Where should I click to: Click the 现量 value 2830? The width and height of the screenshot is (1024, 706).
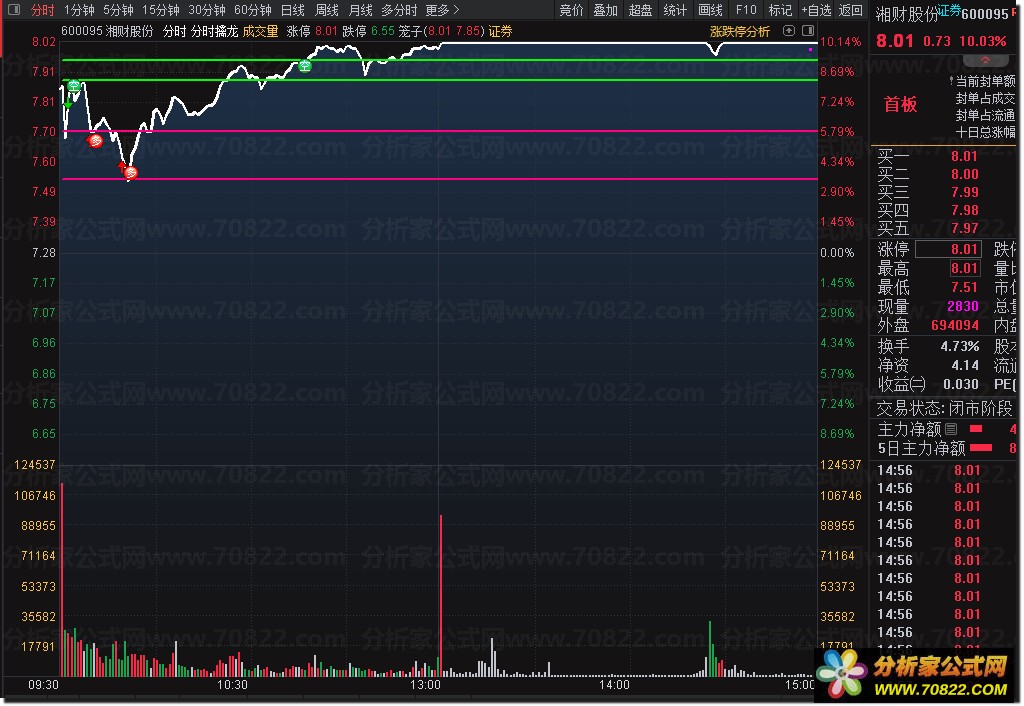click(963, 306)
